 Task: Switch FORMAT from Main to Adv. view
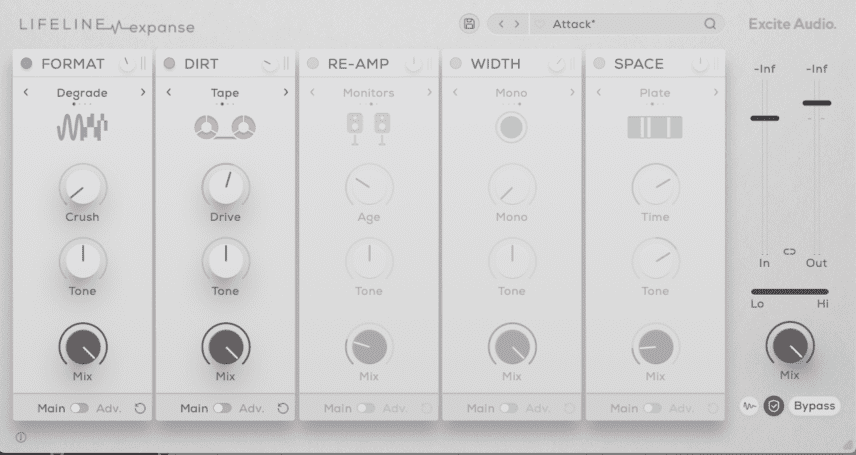(79, 408)
